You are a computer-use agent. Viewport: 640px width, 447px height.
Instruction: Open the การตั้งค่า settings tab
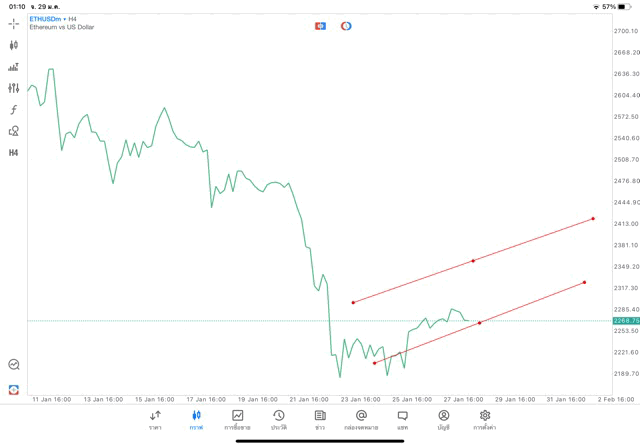(485, 419)
